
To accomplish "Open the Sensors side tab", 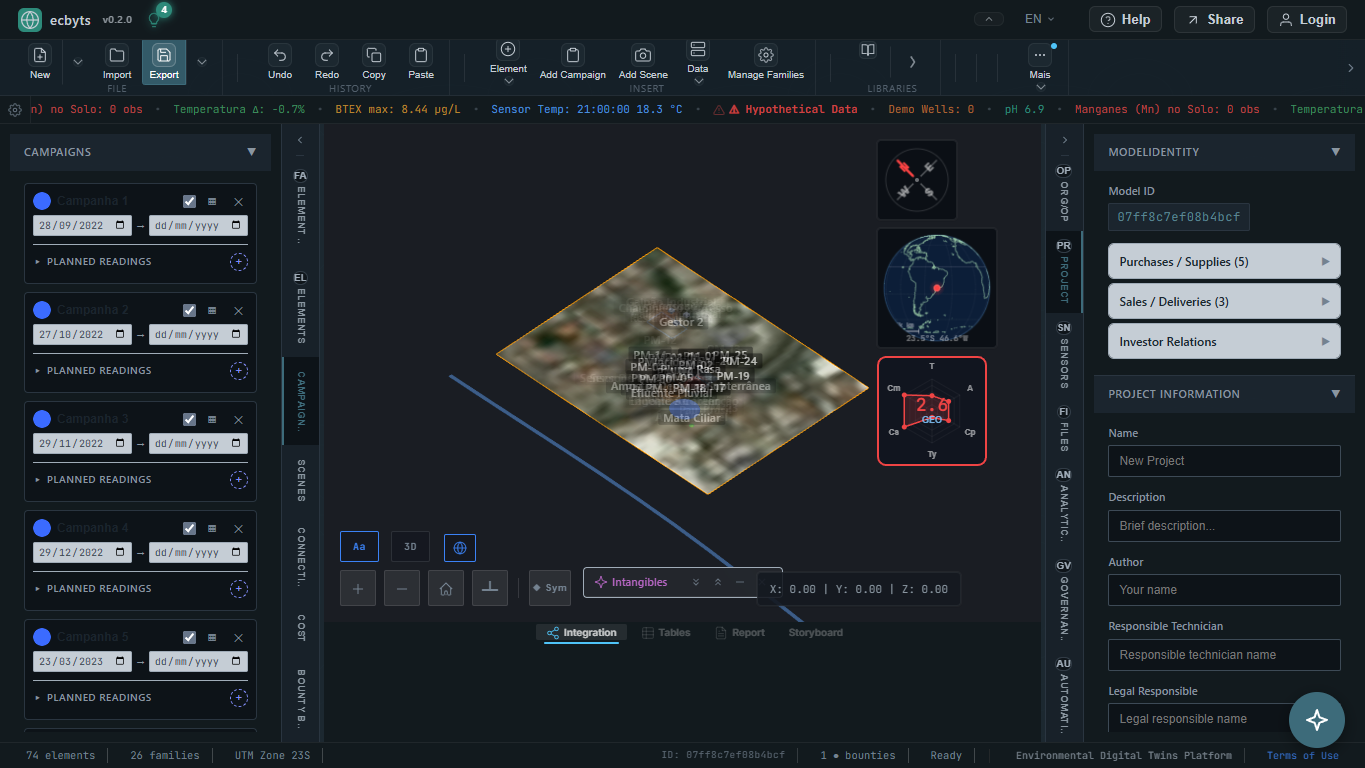I will click(1064, 355).
